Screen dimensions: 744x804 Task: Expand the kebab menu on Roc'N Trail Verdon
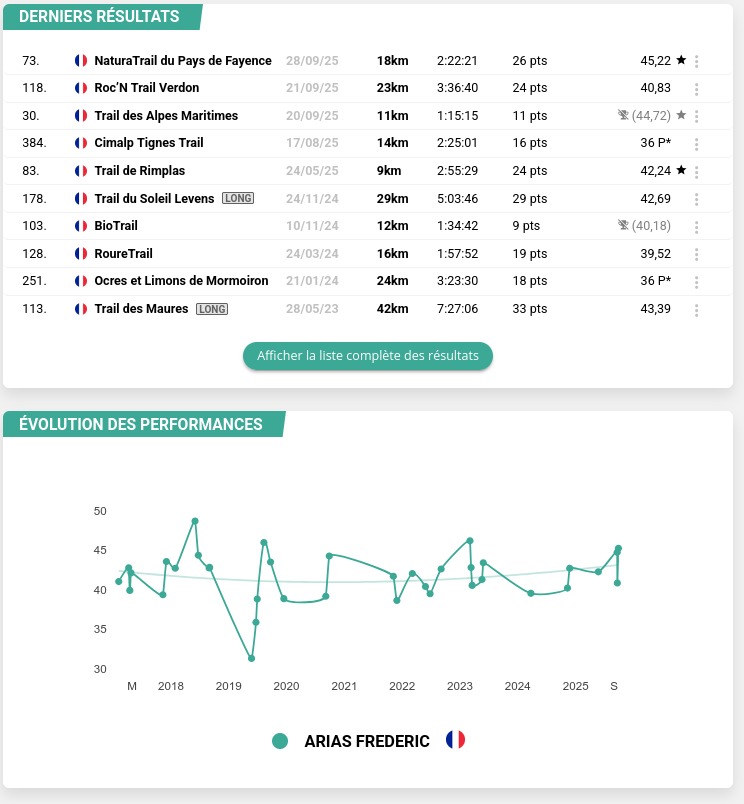(697, 89)
